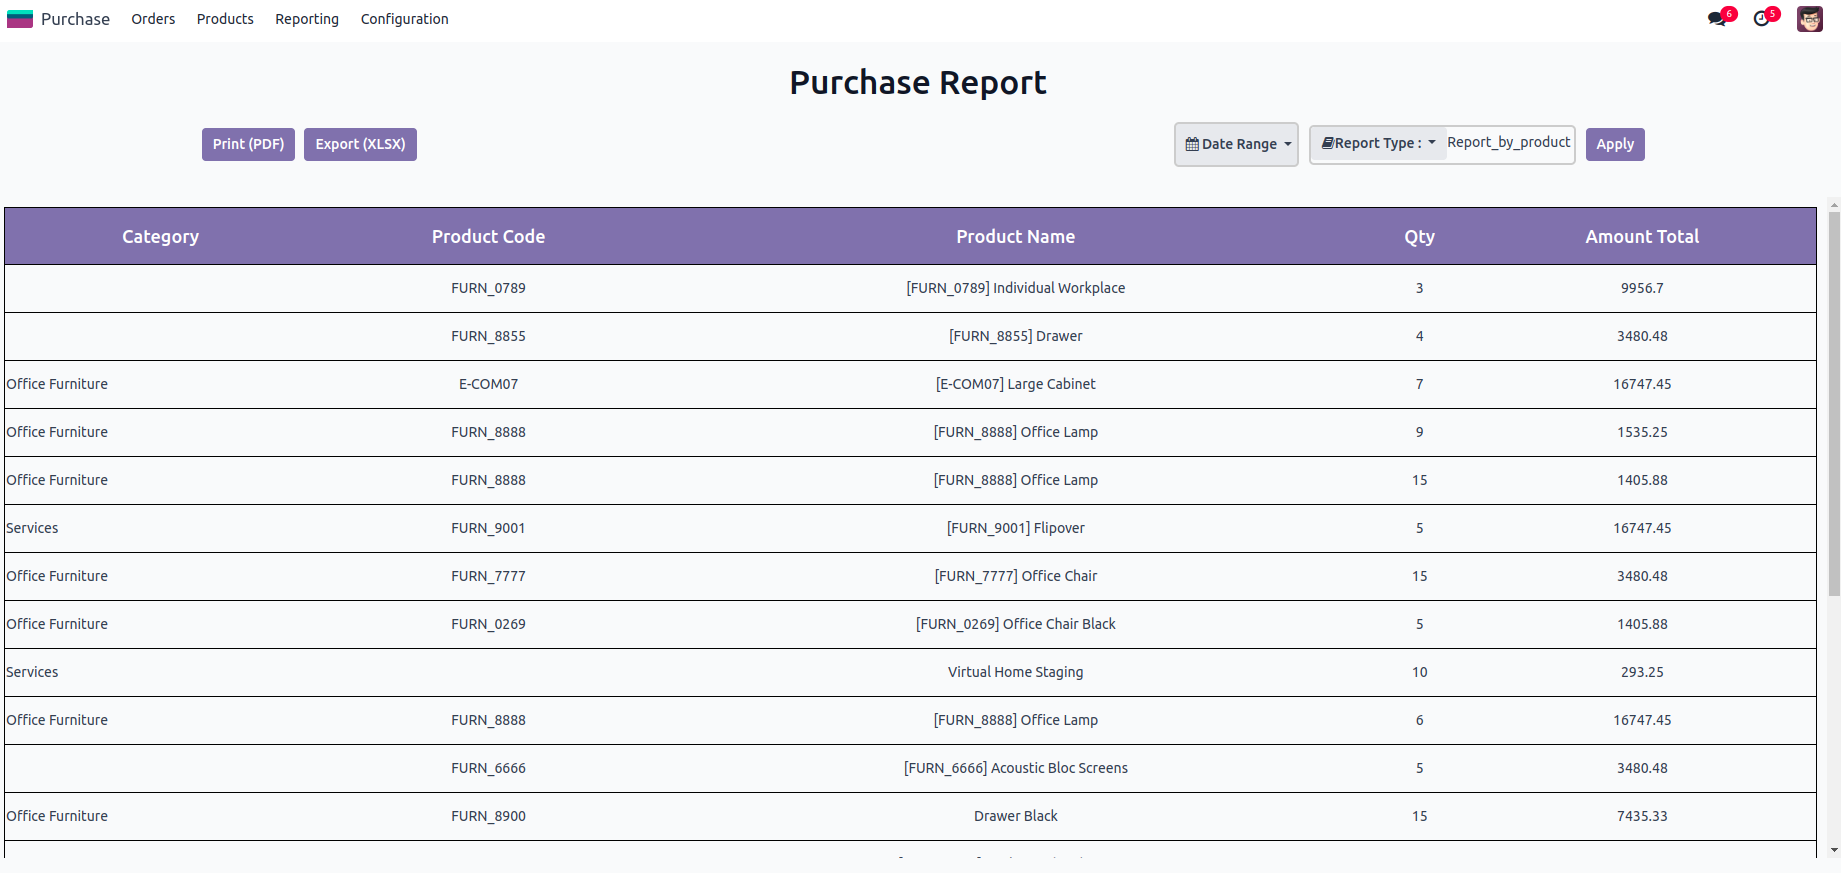Image resolution: width=1841 pixels, height=873 pixels.
Task: Open the Reporting menu
Action: click(307, 19)
